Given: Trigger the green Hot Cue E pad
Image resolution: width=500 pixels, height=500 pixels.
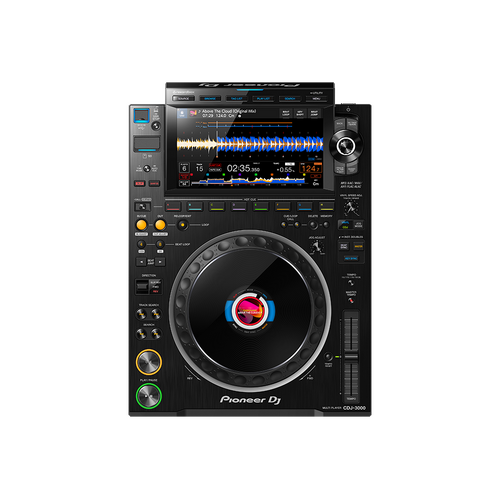Looking at the screenshot, I should coord(261,206).
